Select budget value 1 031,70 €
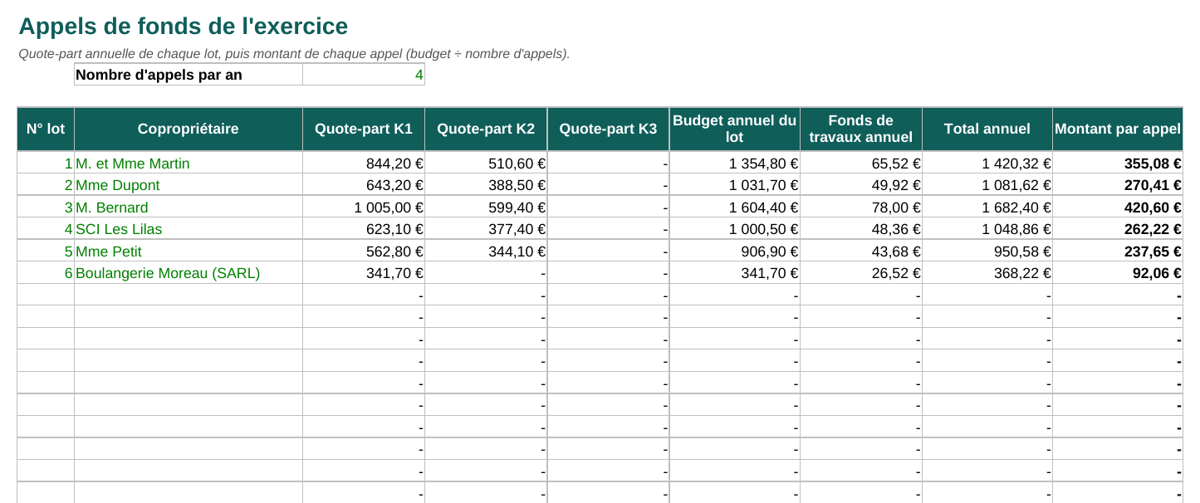The width and height of the screenshot is (1200, 503). [735, 185]
